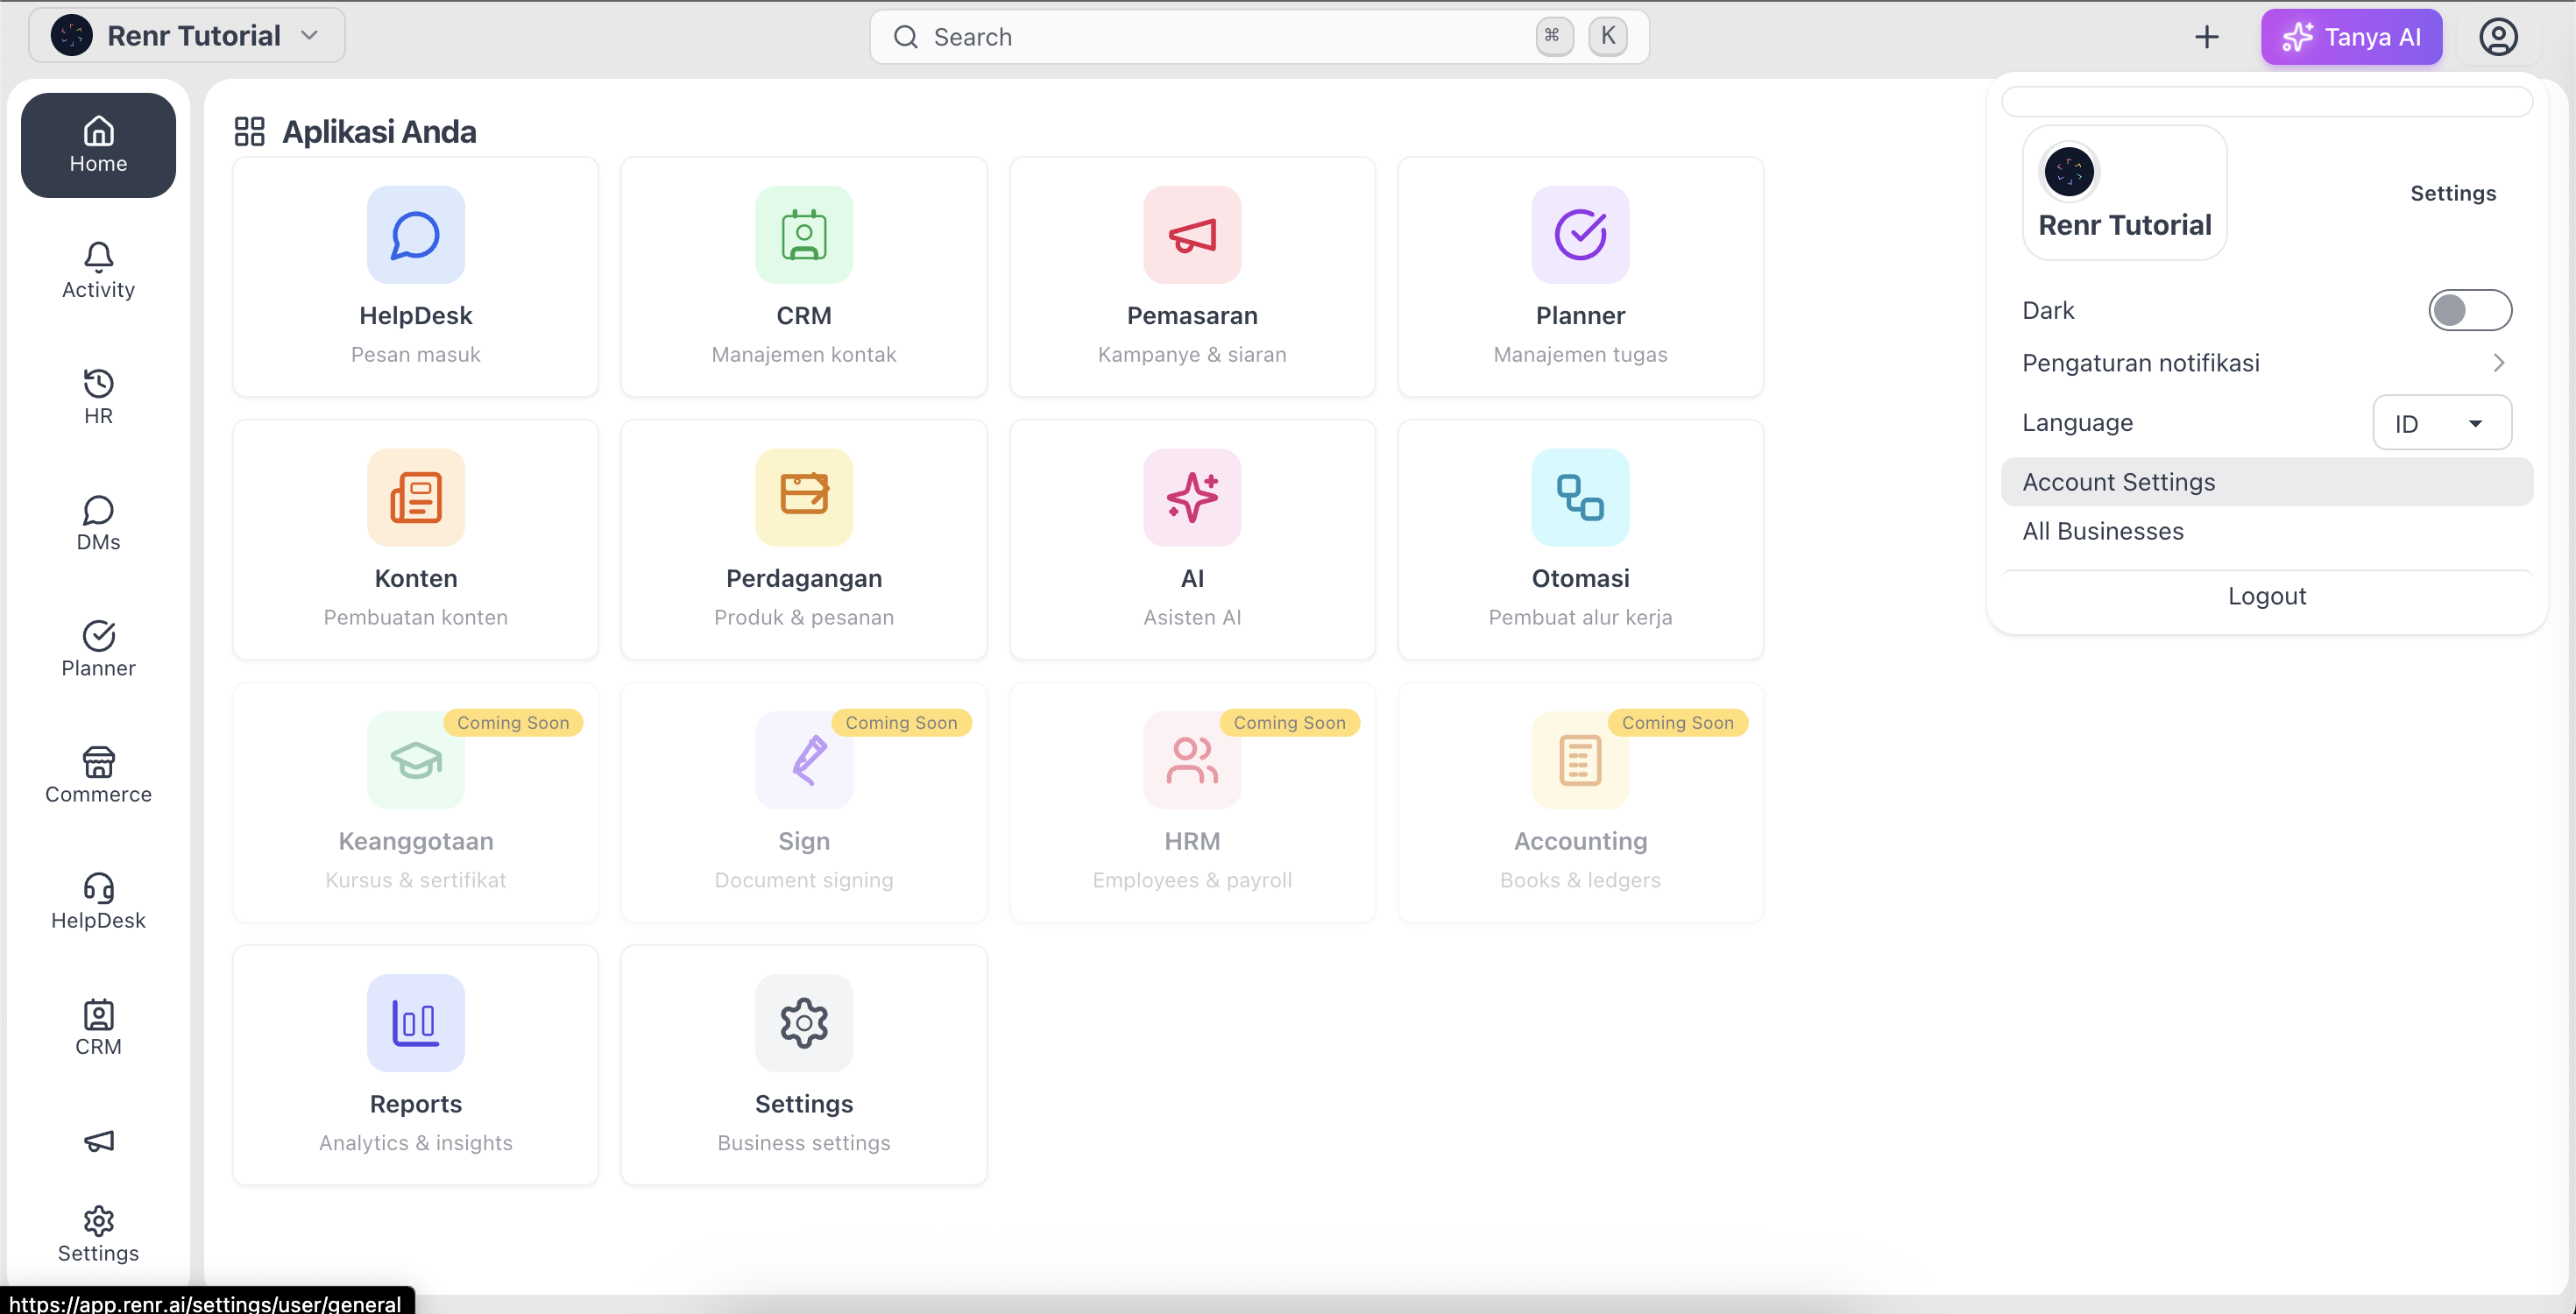The width and height of the screenshot is (2576, 1314).
Task: Open Settings at the sidebar bottom
Action: 98,1235
